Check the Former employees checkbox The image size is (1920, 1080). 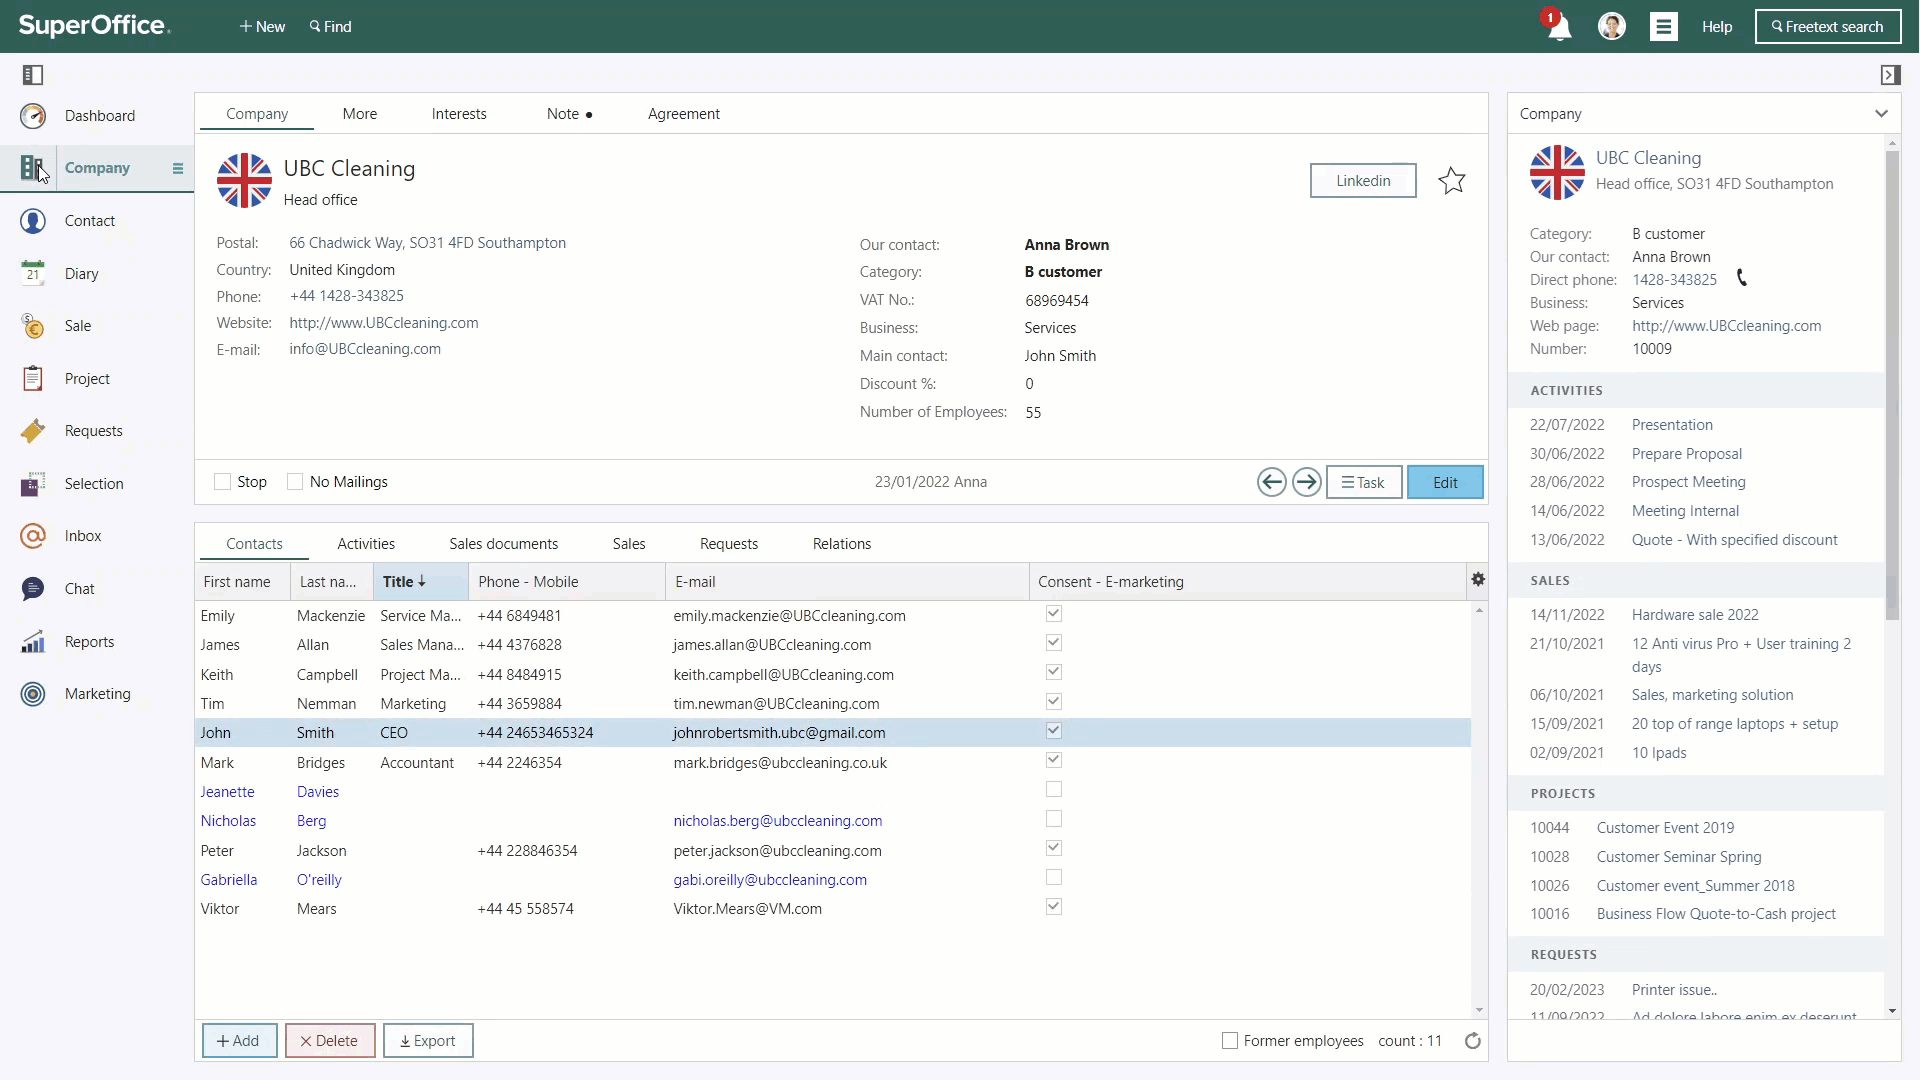[1230, 1041]
